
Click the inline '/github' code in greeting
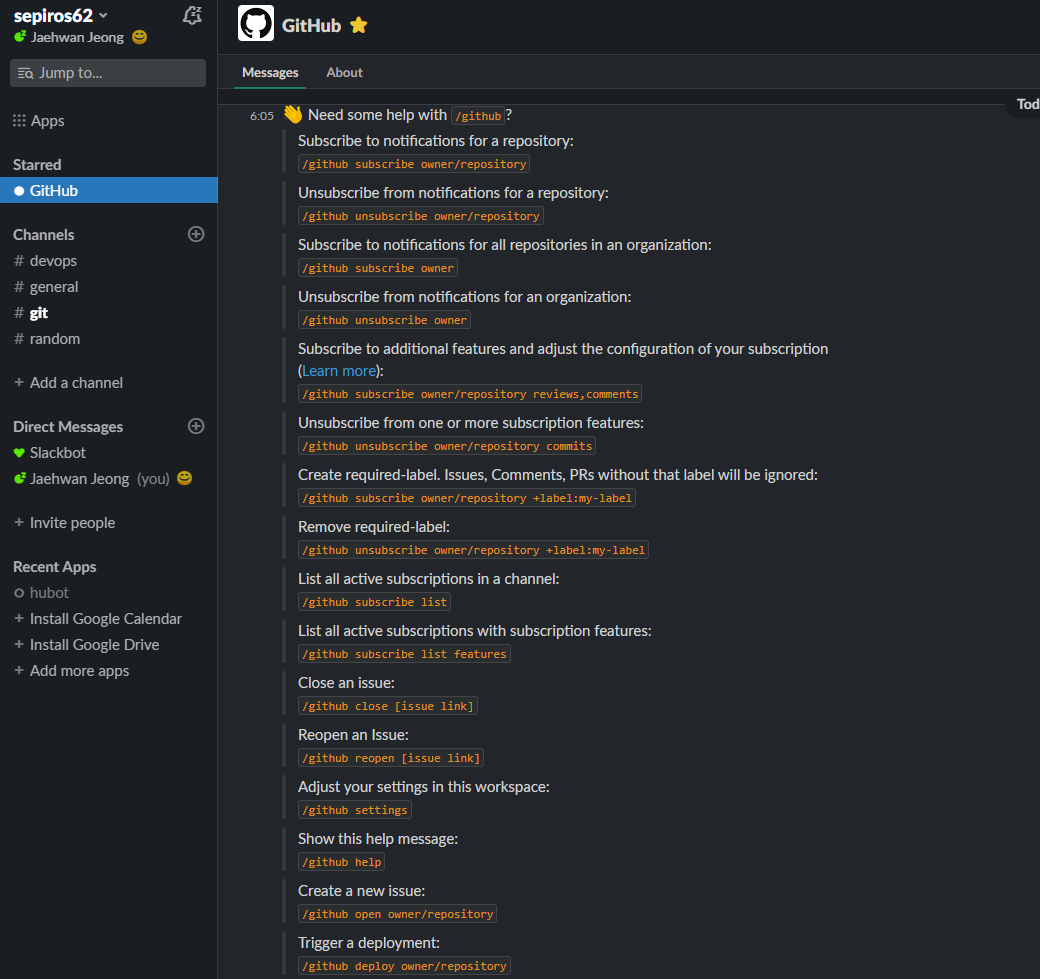(x=478, y=116)
